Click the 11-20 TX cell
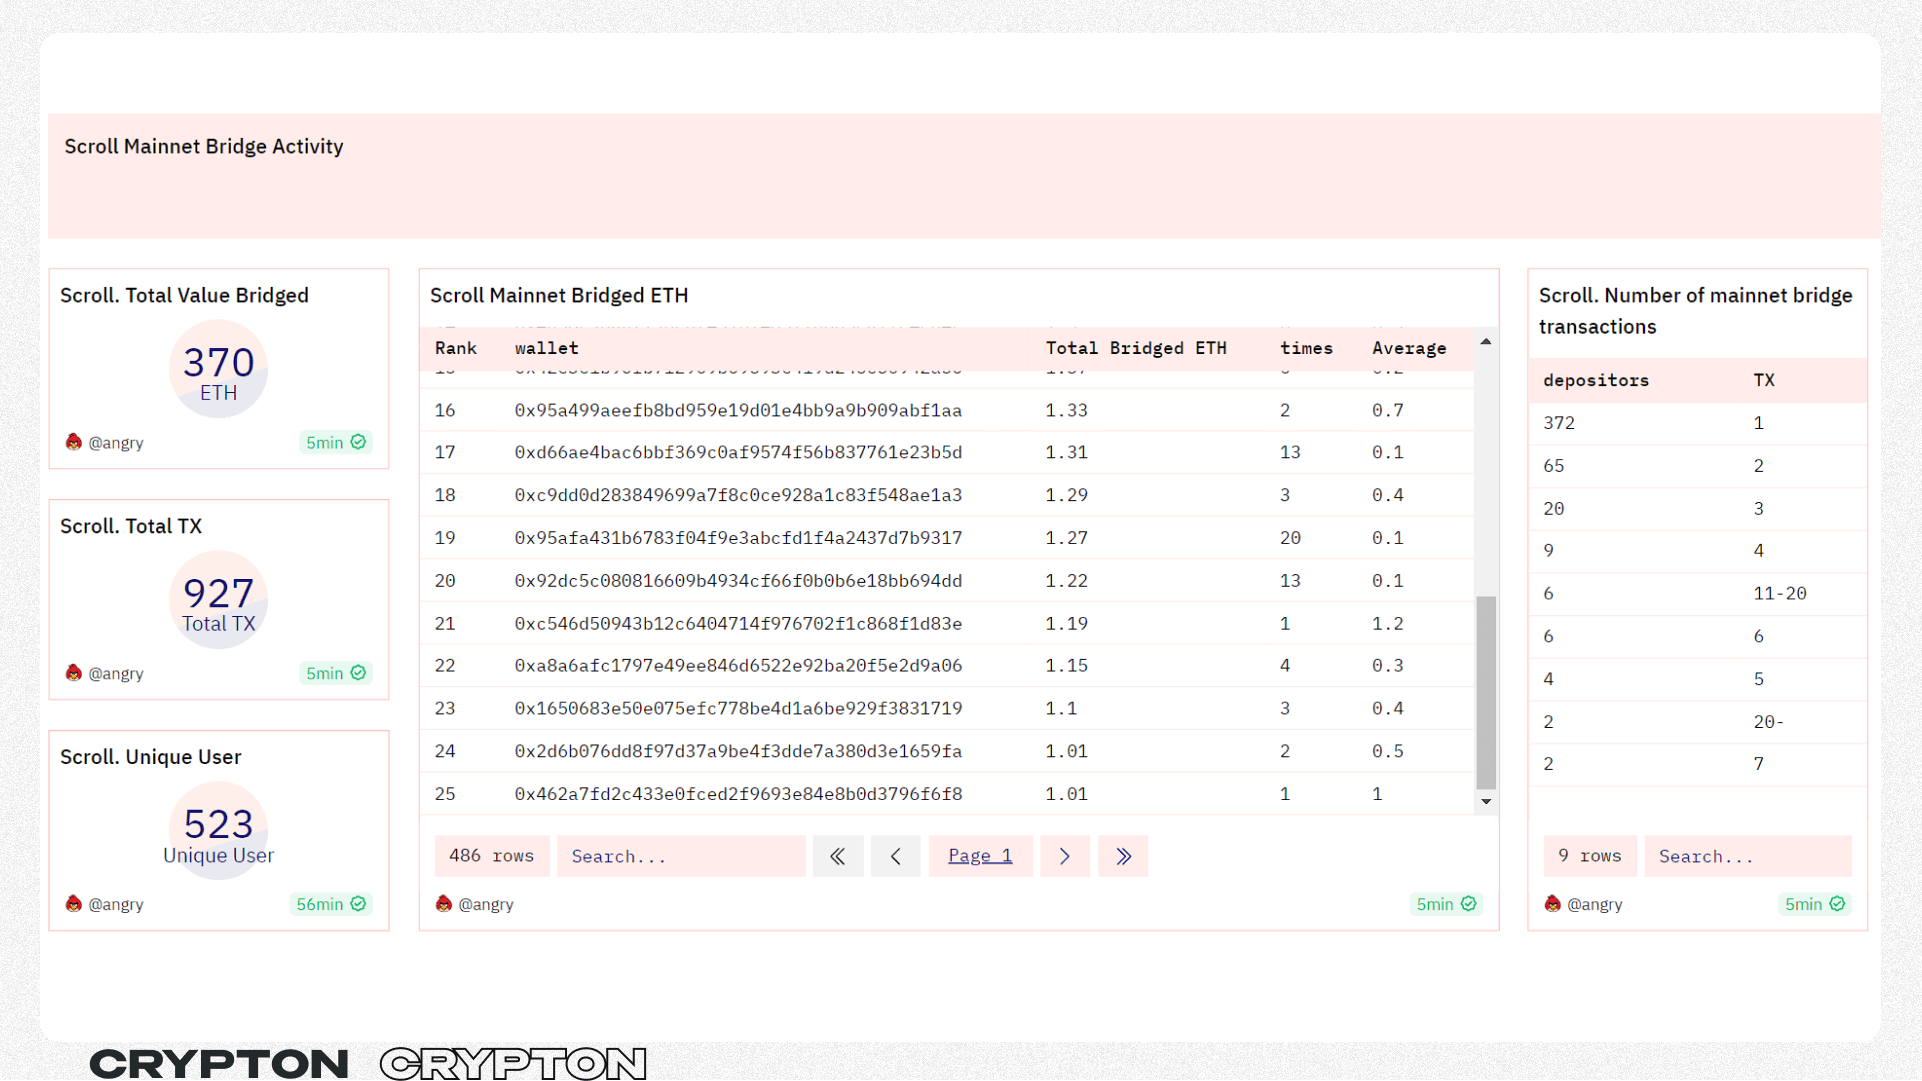The height and width of the screenshot is (1081, 1922). point(1780,594)
